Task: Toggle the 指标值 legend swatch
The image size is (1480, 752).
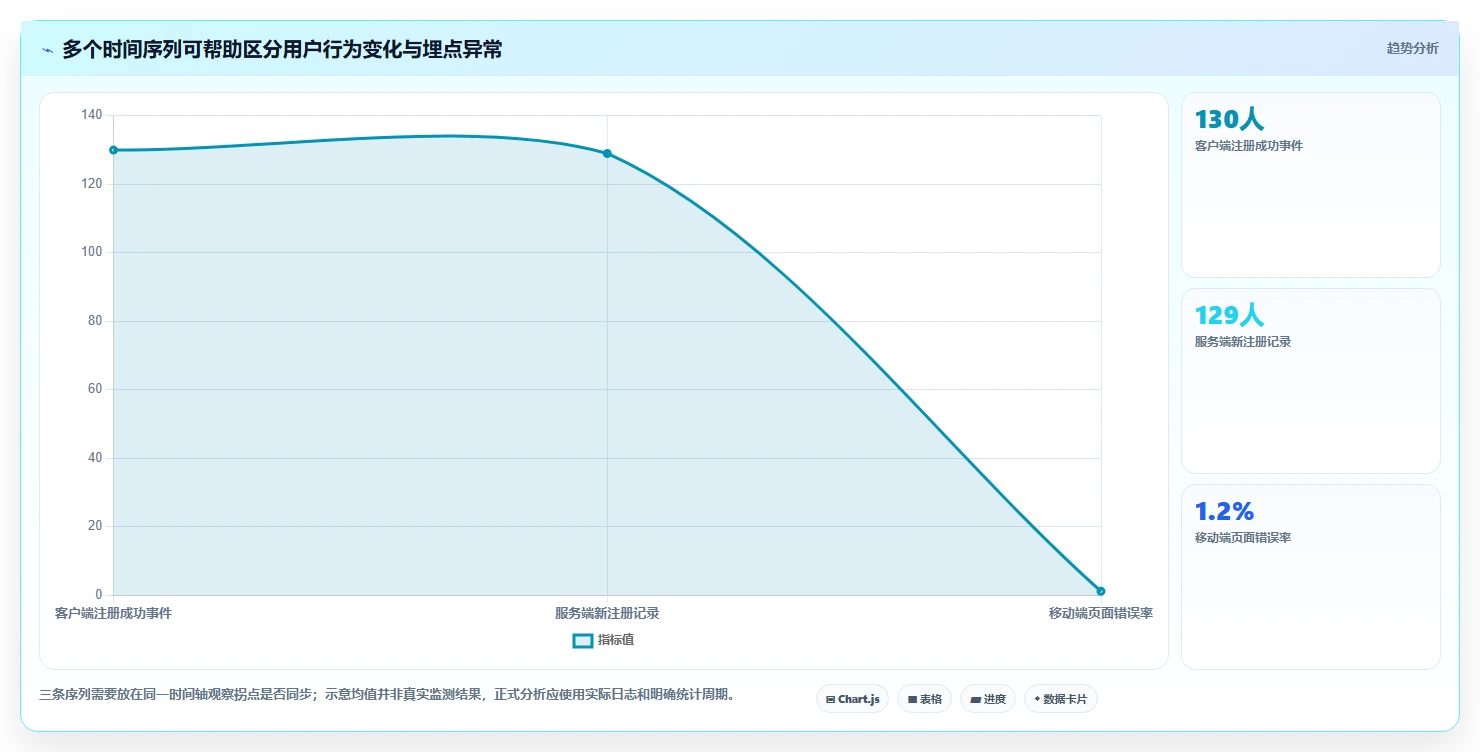Action: pos(583,640)
